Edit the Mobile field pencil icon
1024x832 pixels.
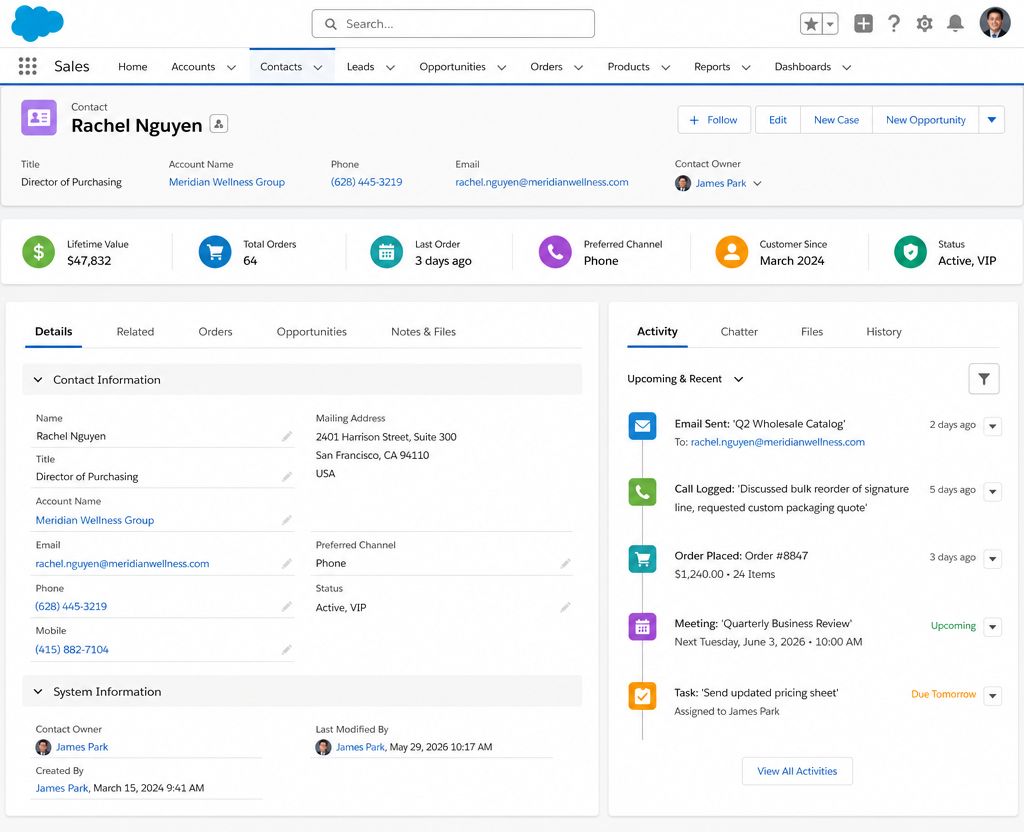[x=287, y=650]
